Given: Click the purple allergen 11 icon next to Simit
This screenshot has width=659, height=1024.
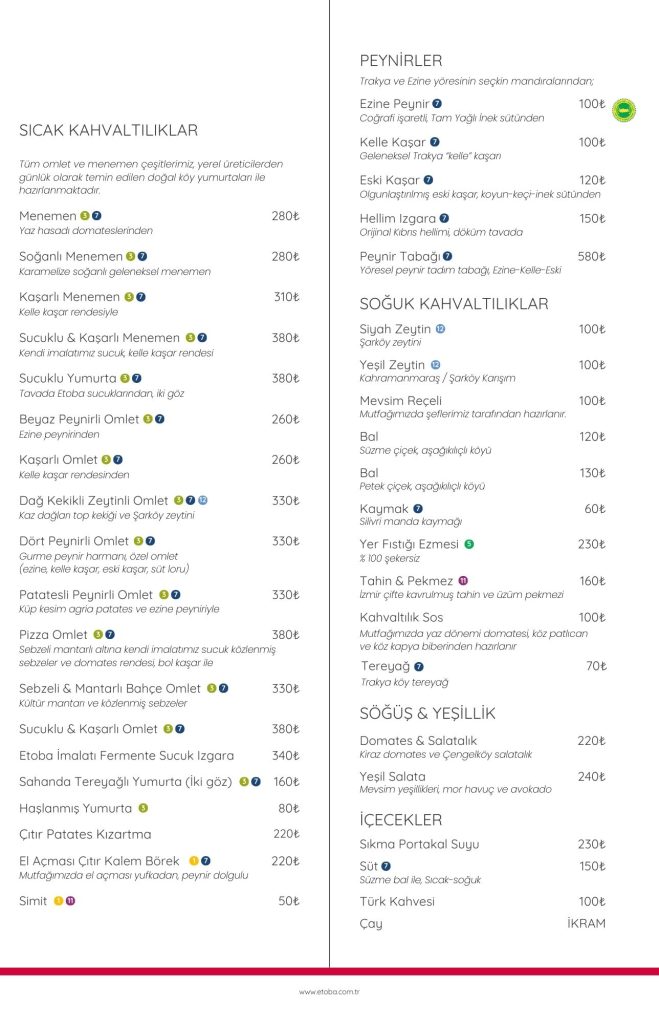Looking at the screenshot, I should click(x=70, y=901).
